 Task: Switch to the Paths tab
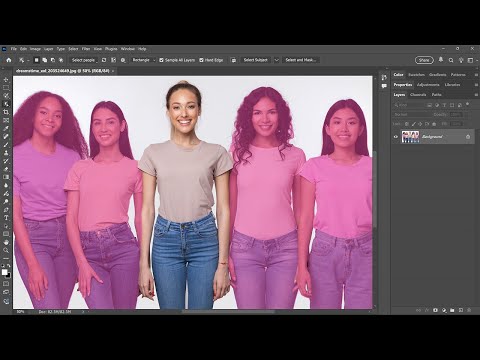[x=437, y=95]
